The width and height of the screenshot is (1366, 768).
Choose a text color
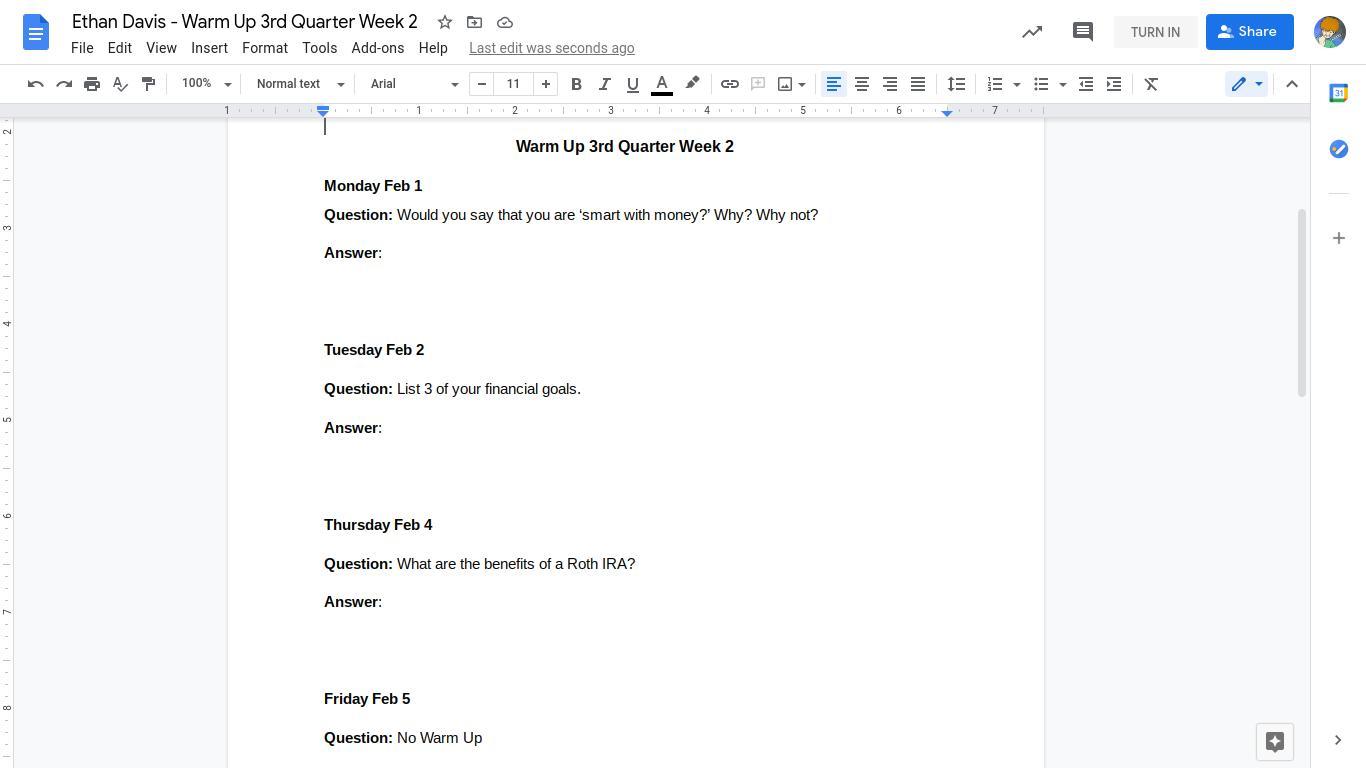click(662, 84)
